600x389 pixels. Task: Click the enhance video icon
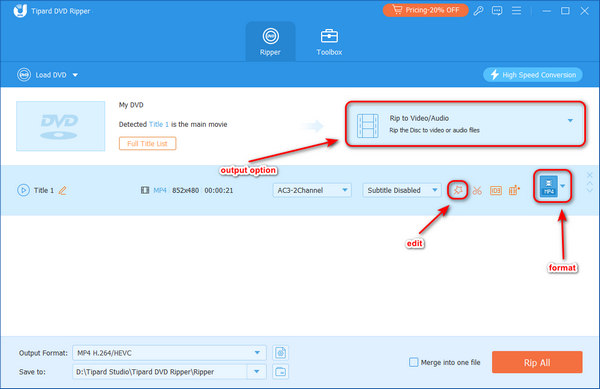tap(514, 190)
